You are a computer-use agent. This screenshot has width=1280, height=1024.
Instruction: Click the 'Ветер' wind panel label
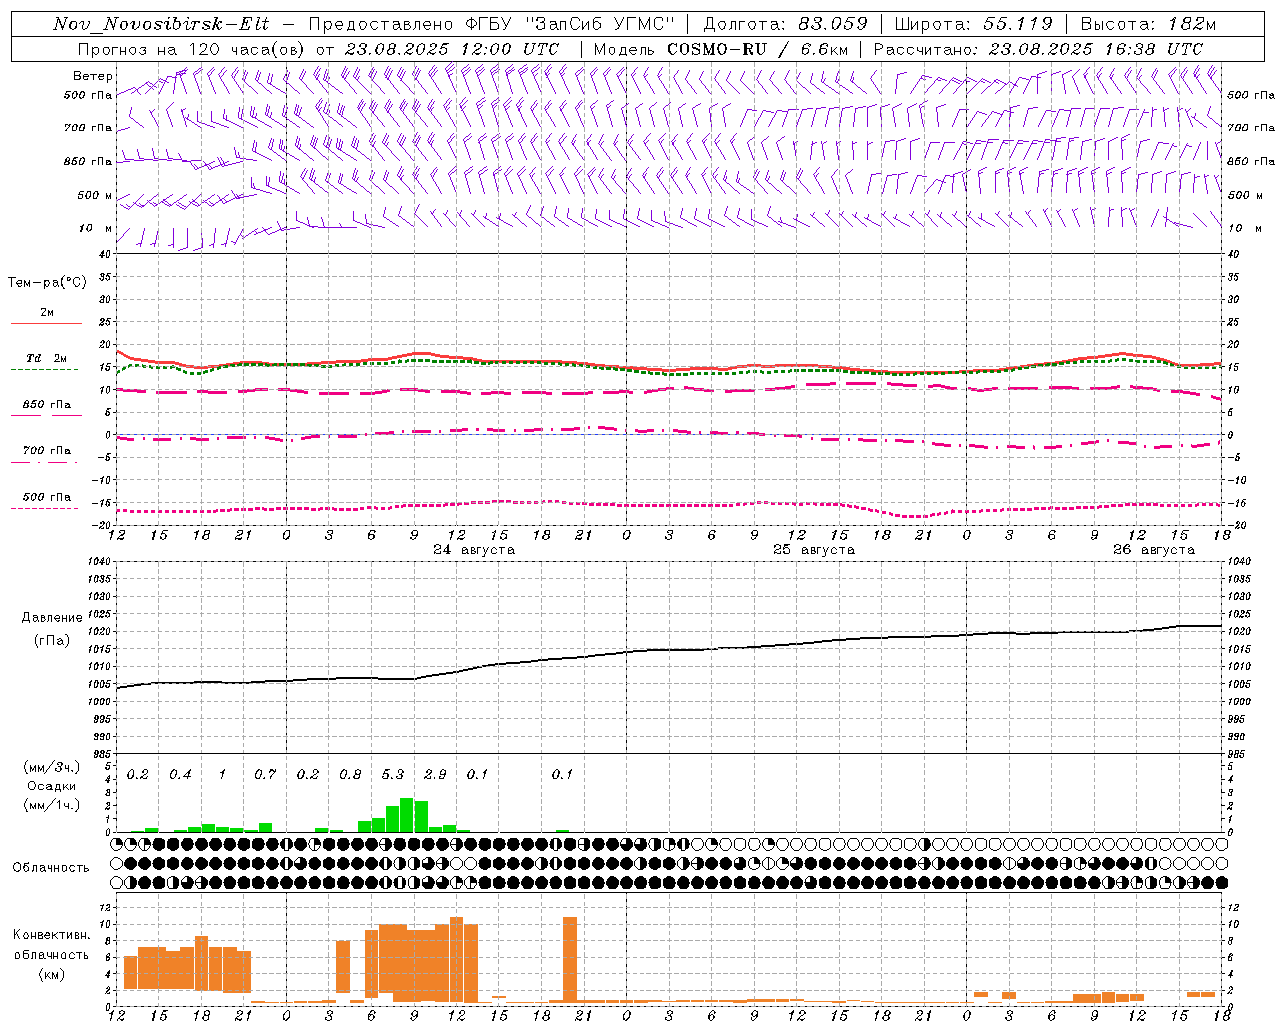click(x=93, y=76)
